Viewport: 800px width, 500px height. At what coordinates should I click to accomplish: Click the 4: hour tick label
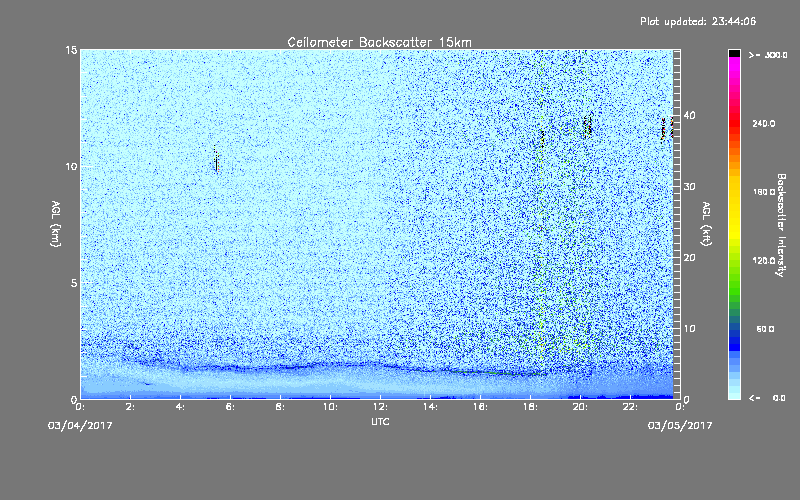point(181,407)
